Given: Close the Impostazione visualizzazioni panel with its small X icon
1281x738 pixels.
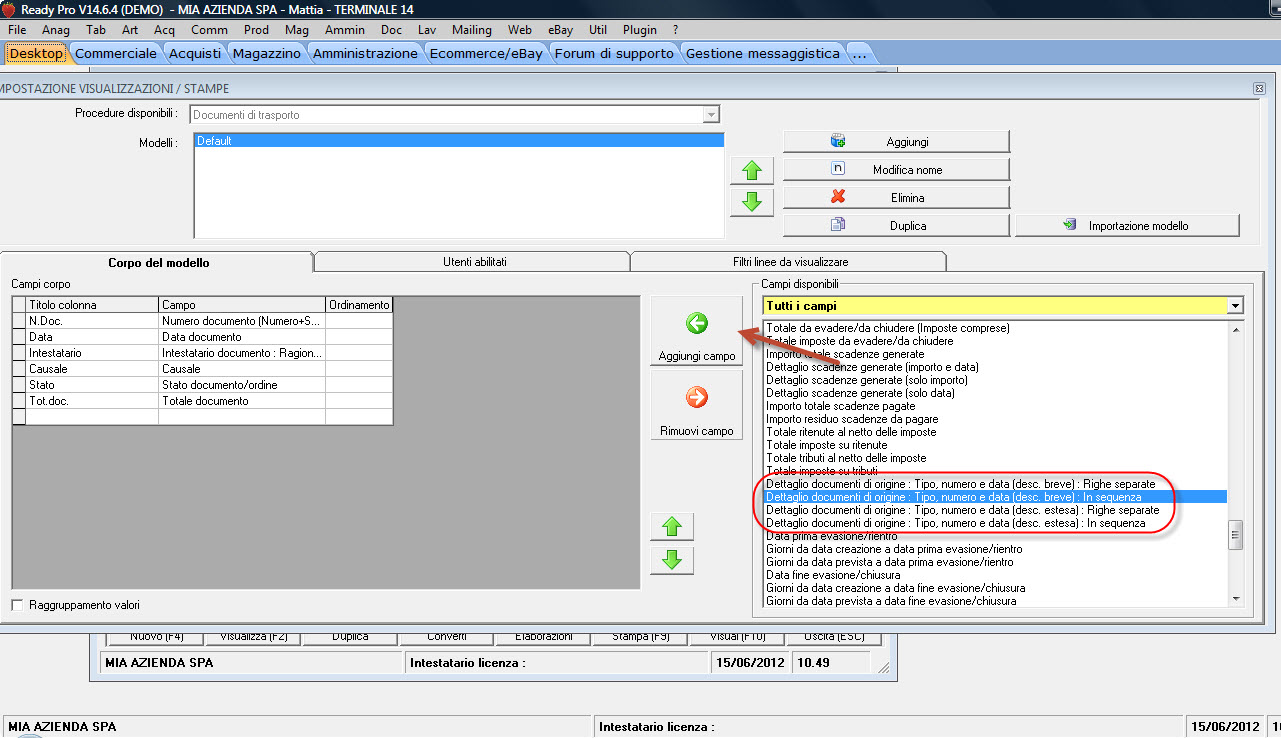Looking at the screenshot, I should [1259, 89].
